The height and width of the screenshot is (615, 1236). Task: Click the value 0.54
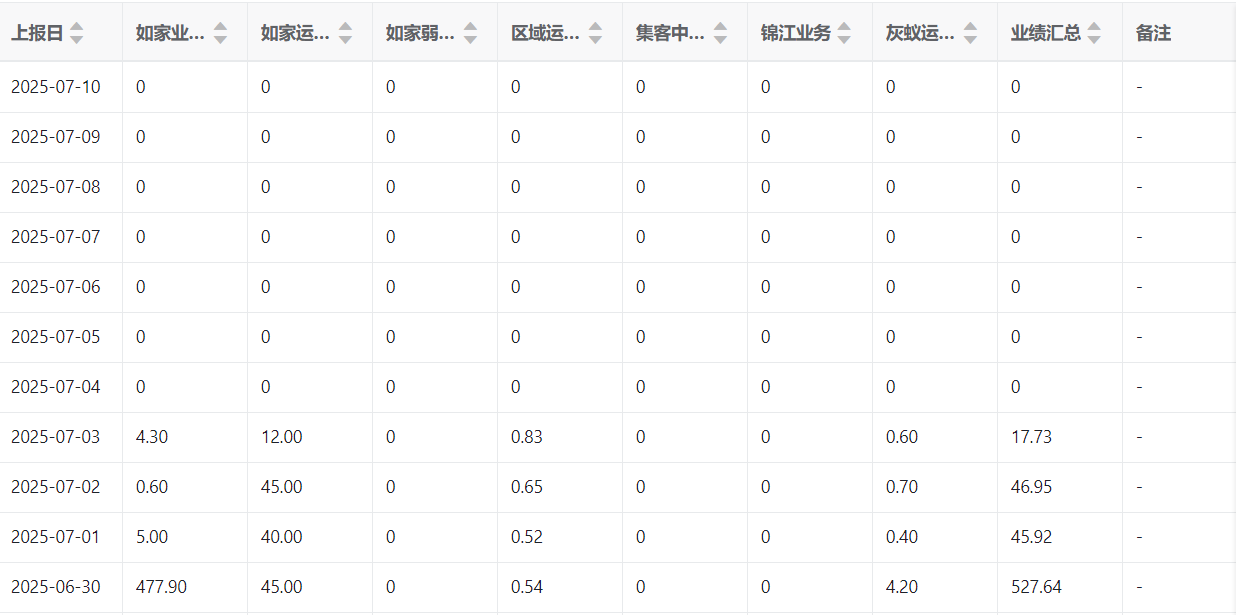point(527,587)
